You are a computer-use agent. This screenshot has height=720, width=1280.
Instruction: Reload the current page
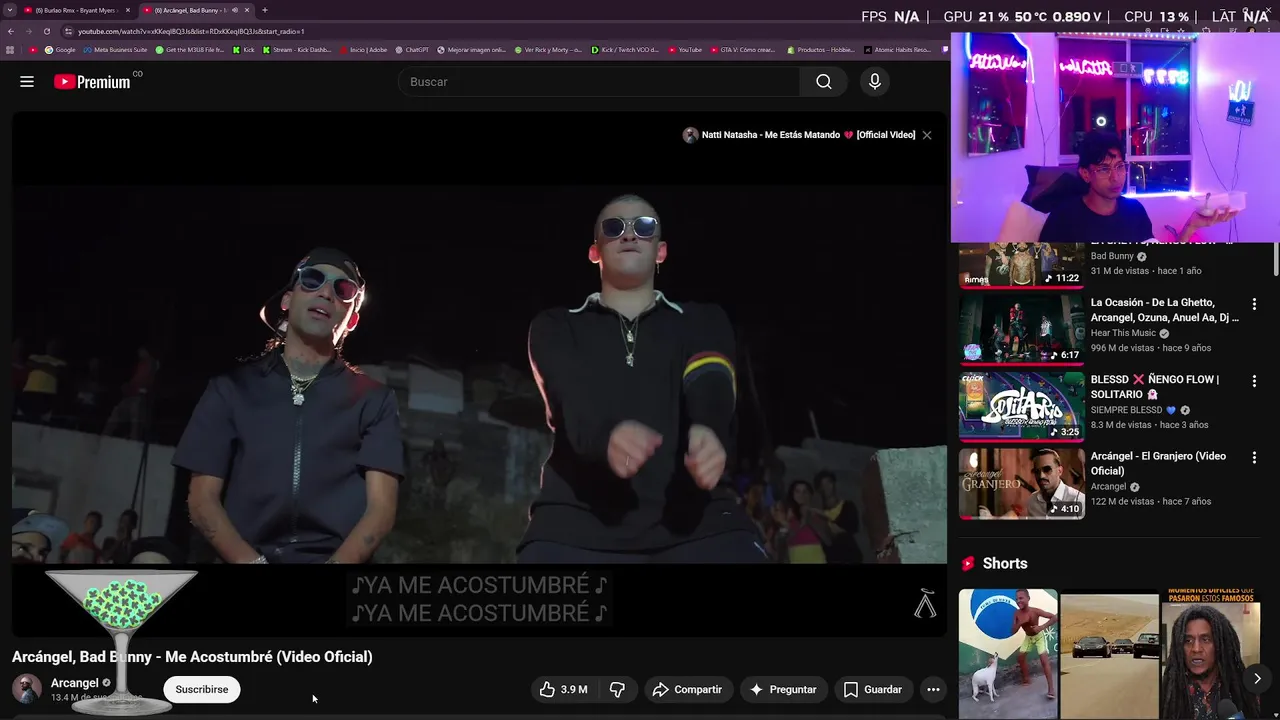(x=46, y=31)
